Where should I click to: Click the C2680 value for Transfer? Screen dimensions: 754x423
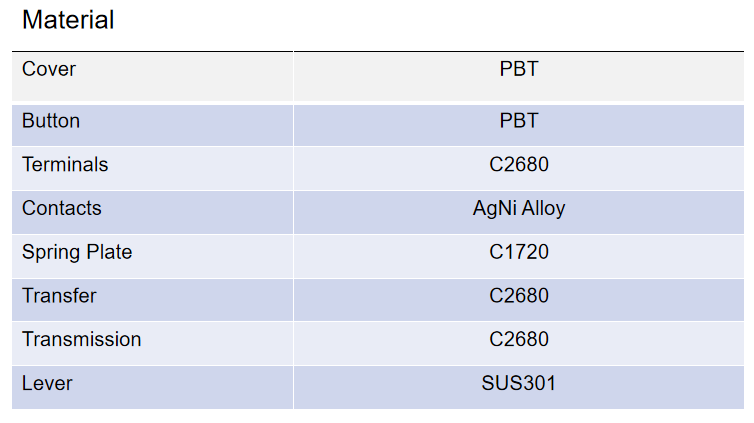pyautogui.click(x=519, y=296)
